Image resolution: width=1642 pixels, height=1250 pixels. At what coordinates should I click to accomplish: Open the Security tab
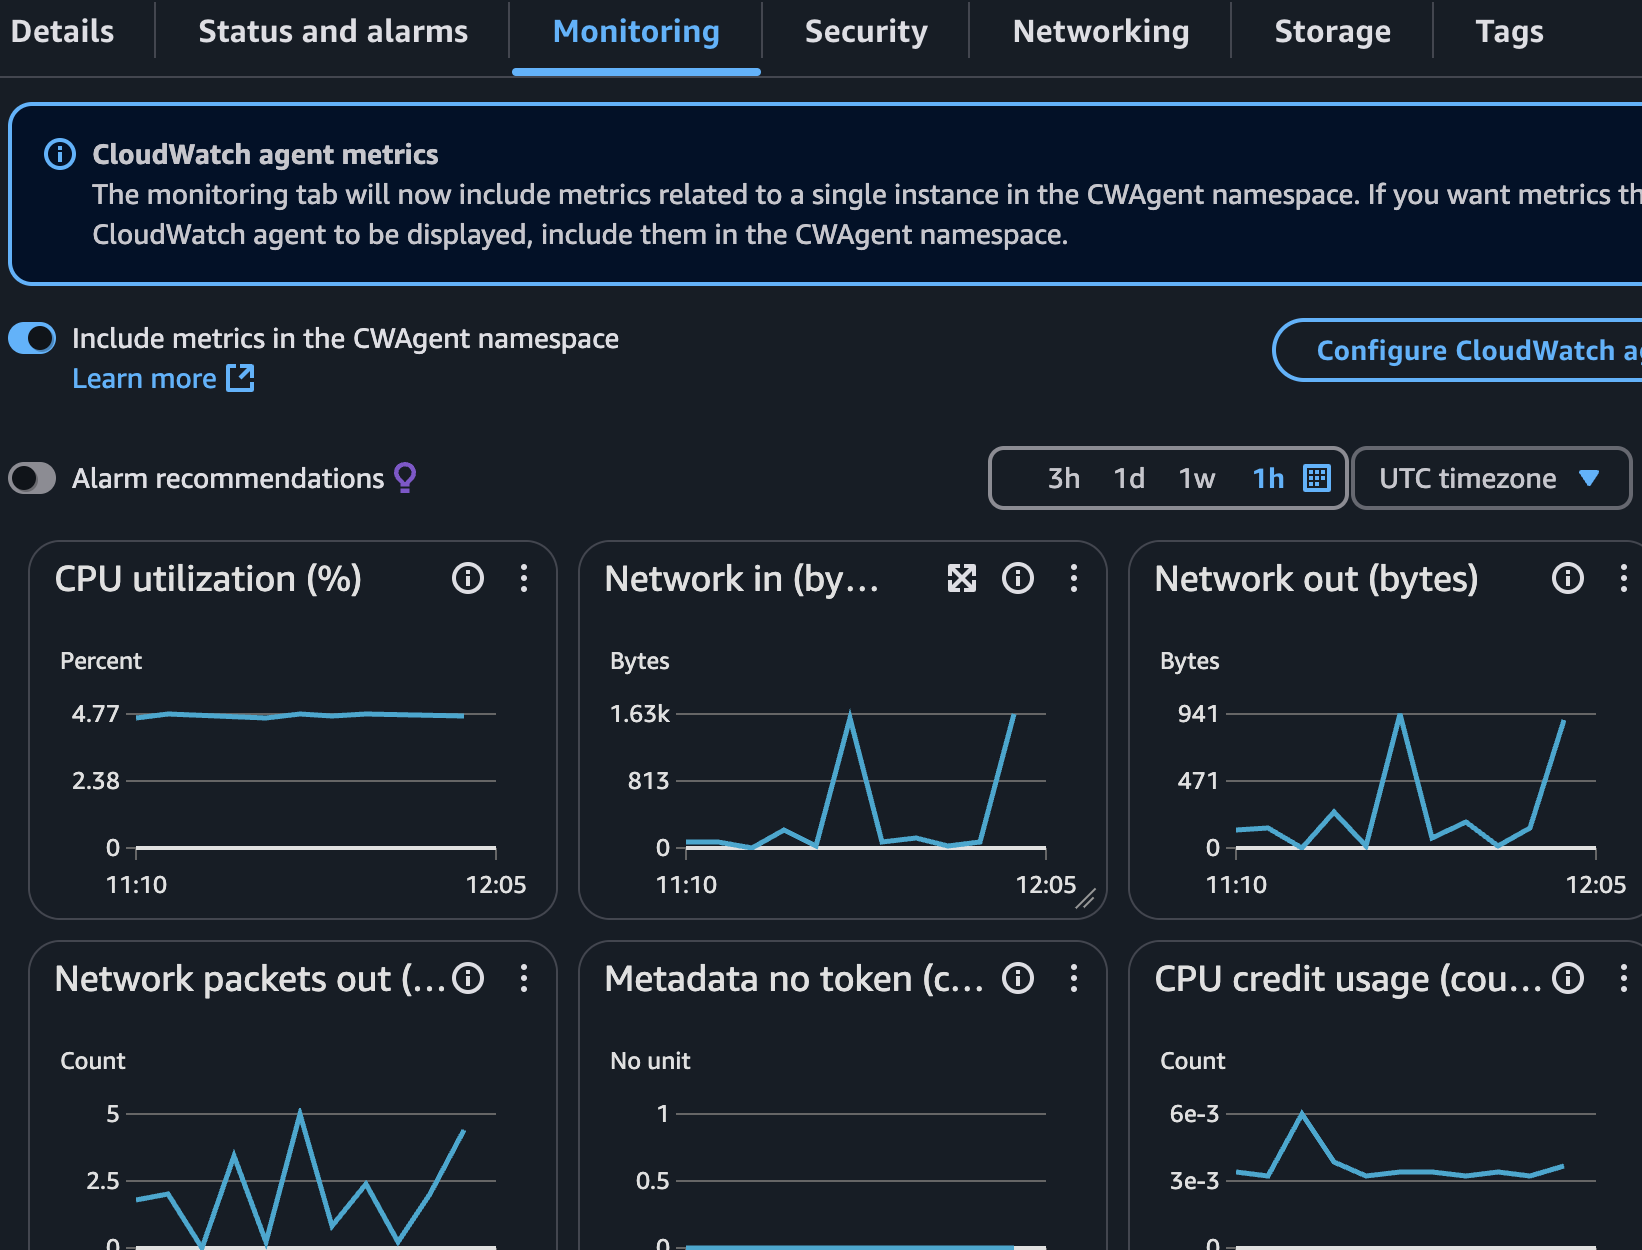click(866, 32)
